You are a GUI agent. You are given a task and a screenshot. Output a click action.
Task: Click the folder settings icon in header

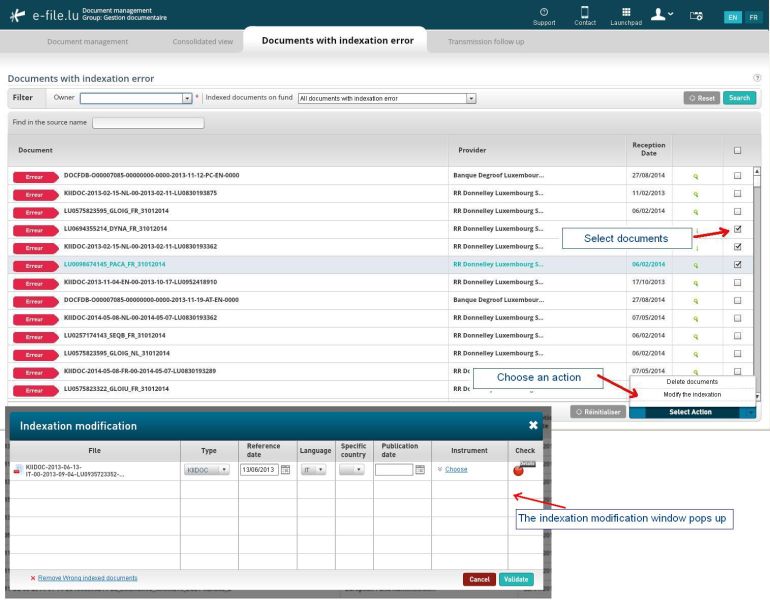click(x=697, y=16)
